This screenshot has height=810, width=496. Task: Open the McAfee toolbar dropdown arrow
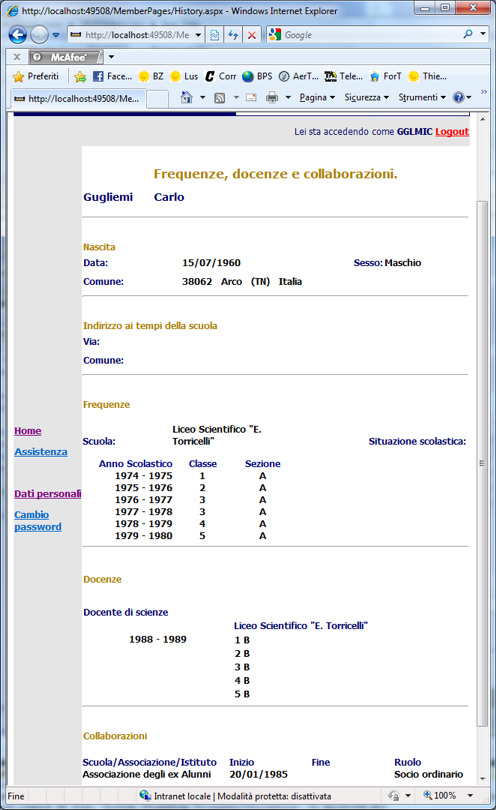pyautogui.click(x=111, y=57)
